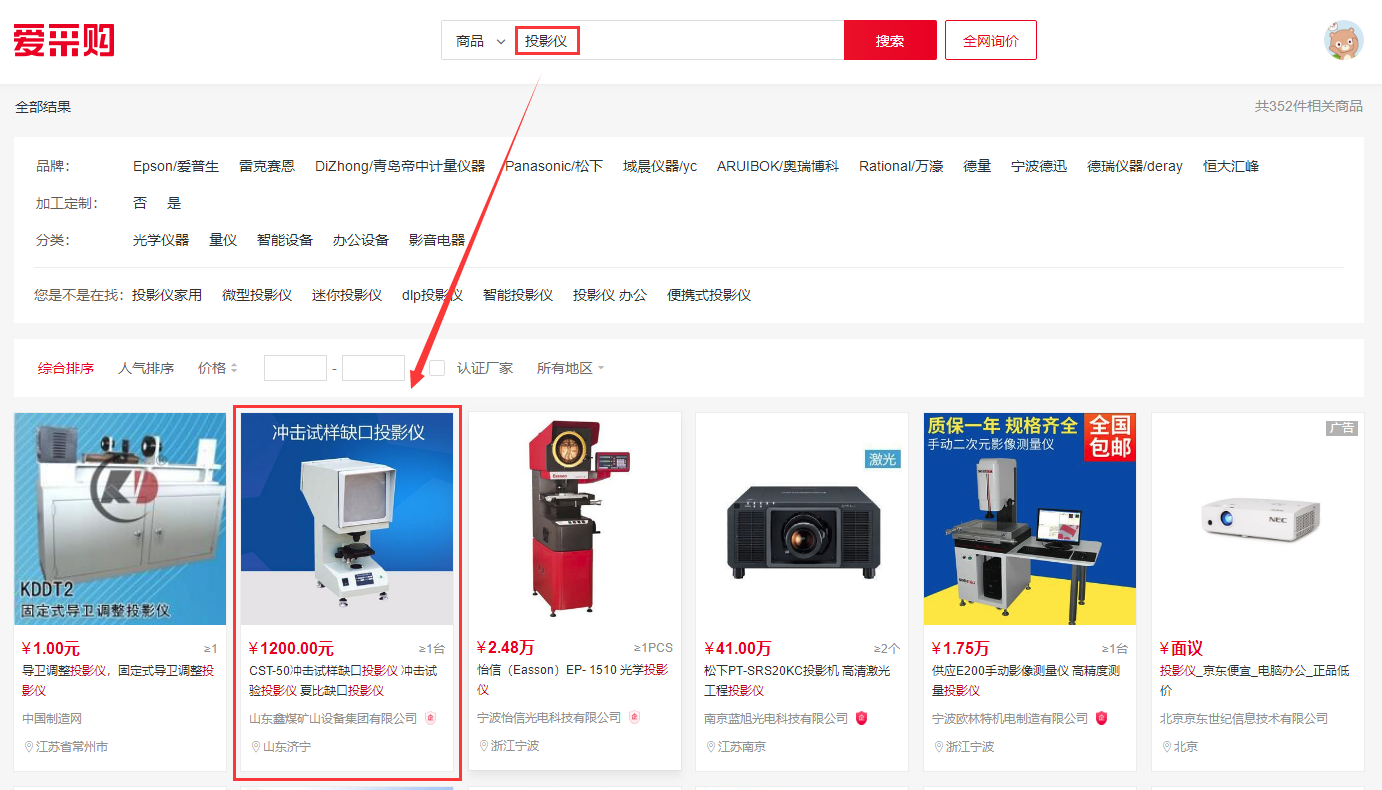Viewport: 1382px width, 790px height.
Task: Click badge icon after 宁波怡信光电科技有限公司
Action: pyautogui.click(x=634, y=717)
